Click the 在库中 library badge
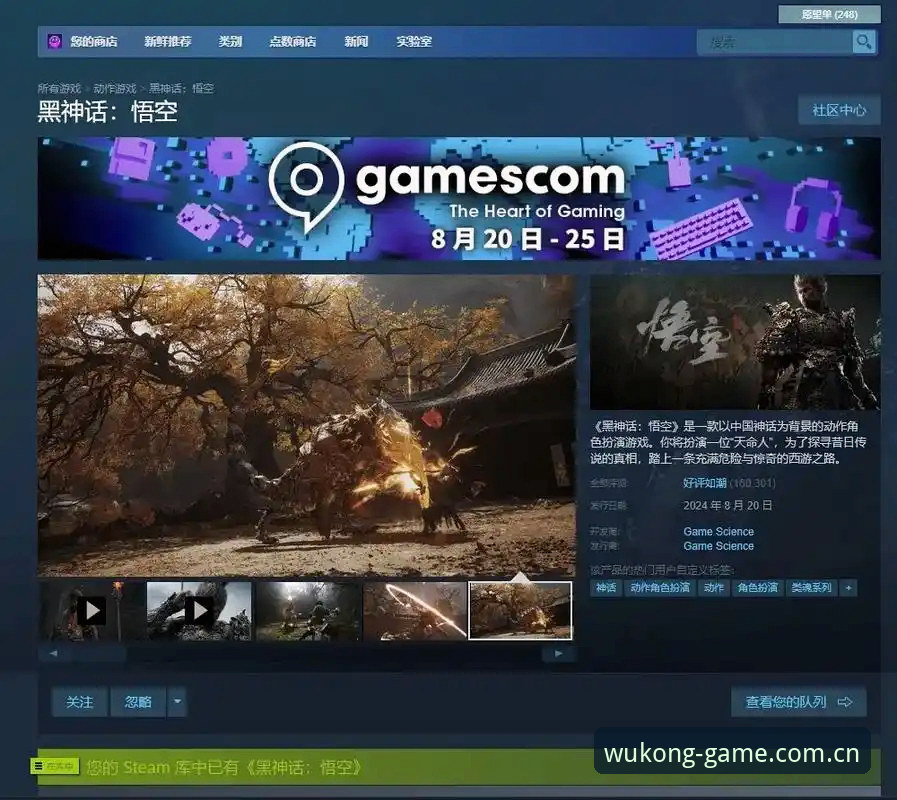 coord(54,766)
